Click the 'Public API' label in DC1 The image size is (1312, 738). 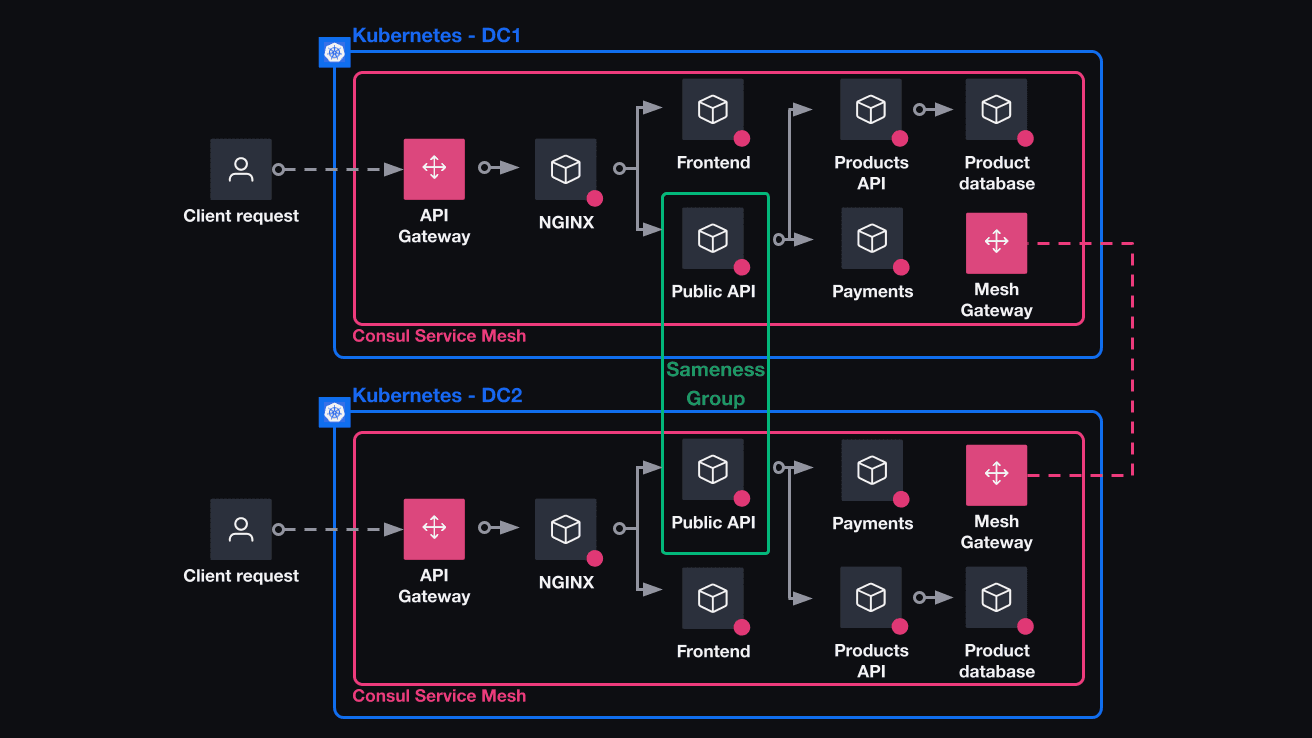(x=713, y=292)
